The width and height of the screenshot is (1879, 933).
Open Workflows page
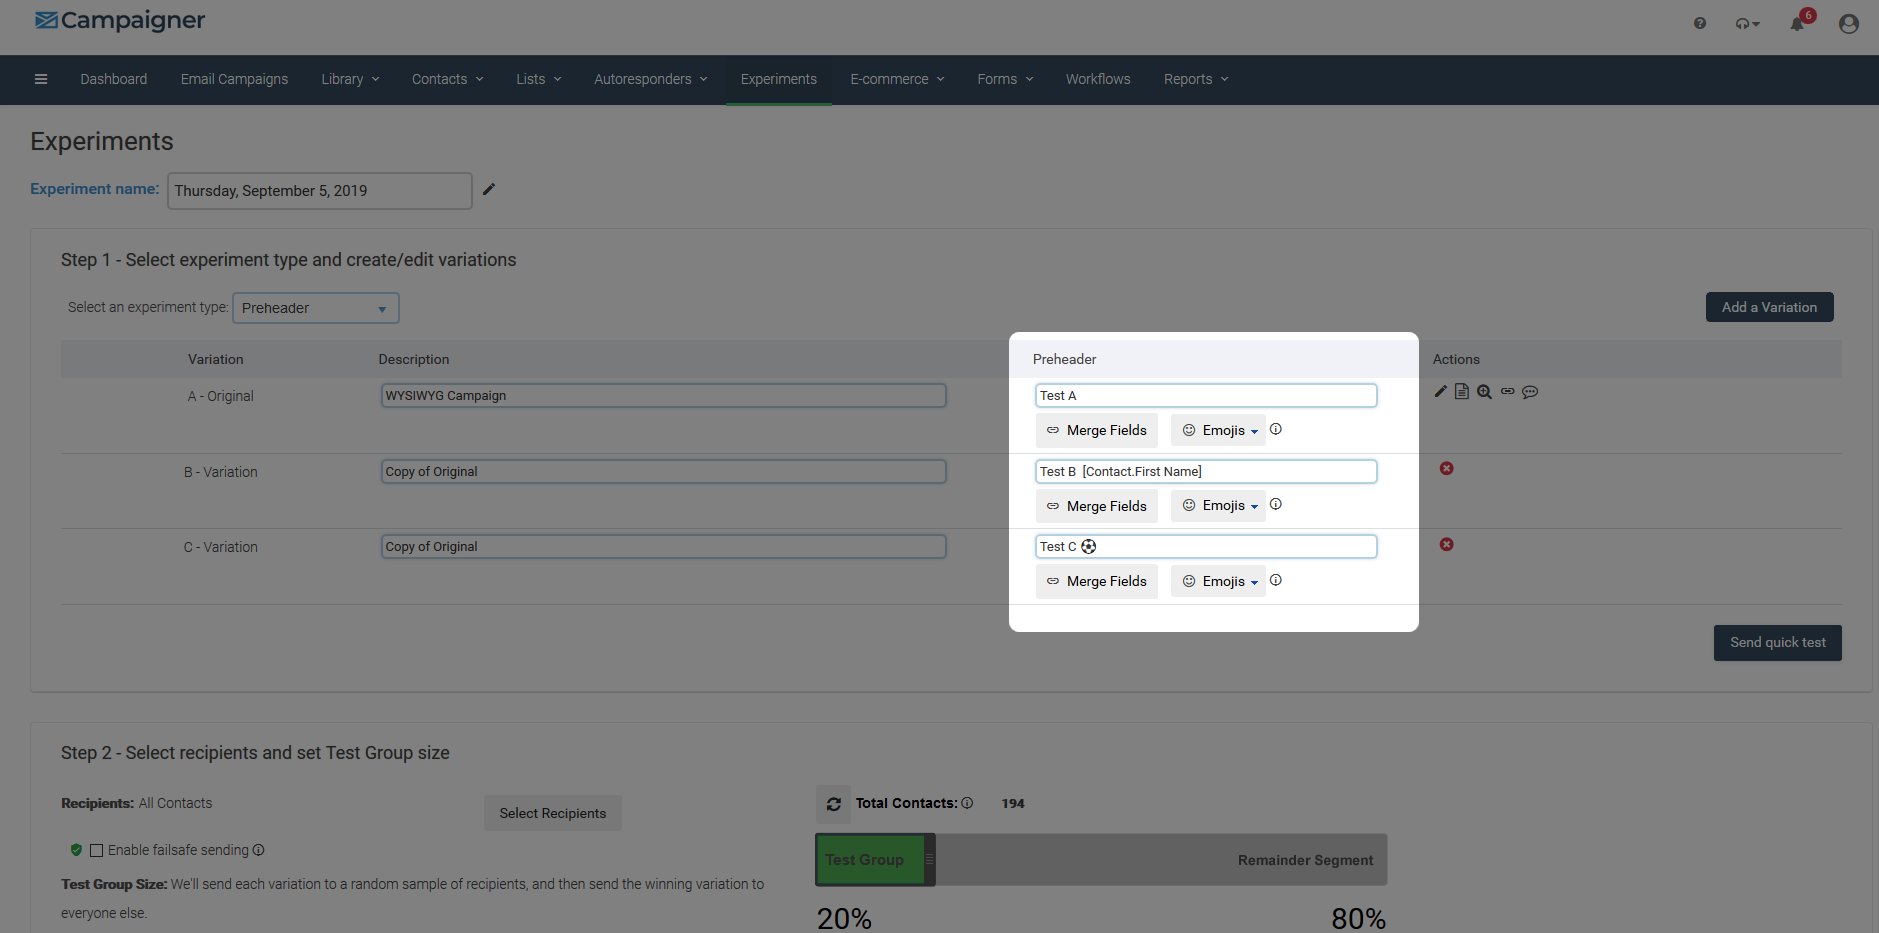pos(1098,79)
